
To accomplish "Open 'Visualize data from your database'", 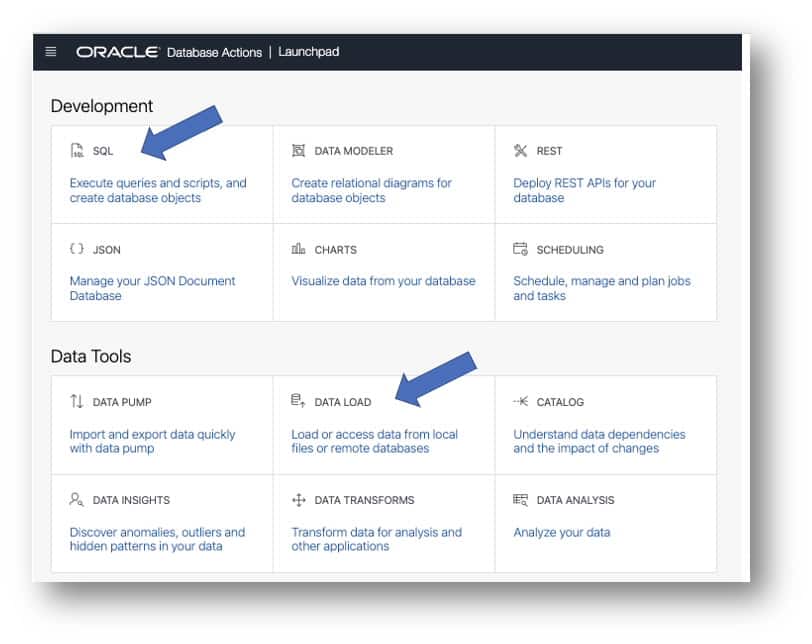I will pyautogui.click(x=381, y=281).
